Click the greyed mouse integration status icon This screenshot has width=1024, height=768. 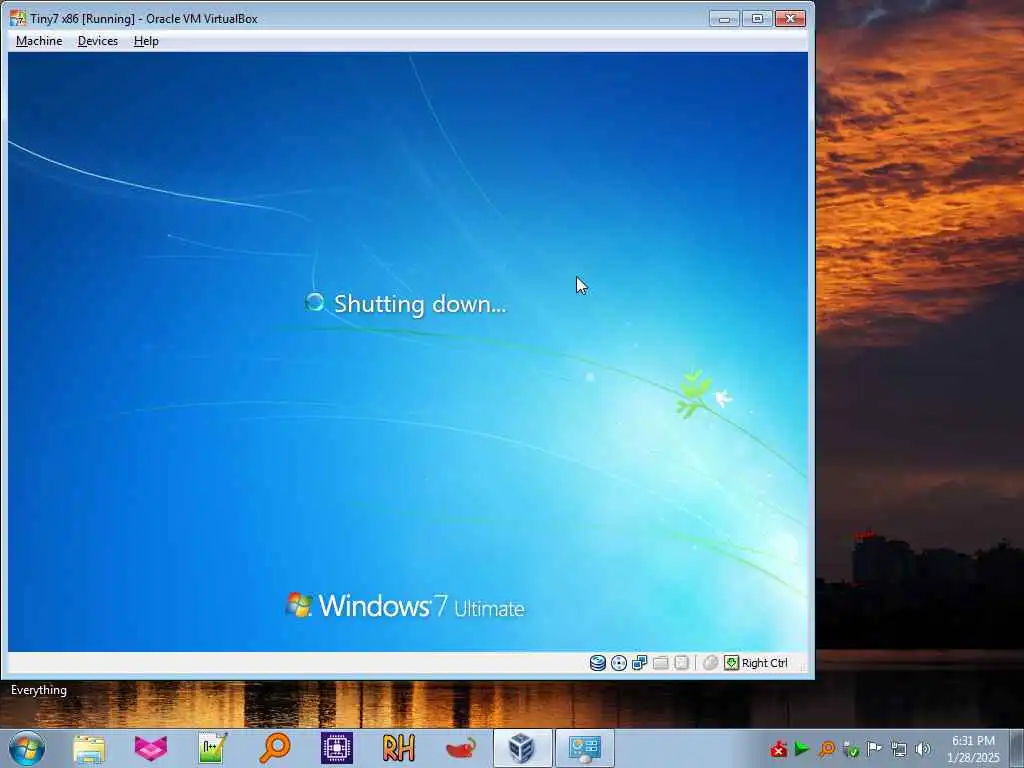(711, 663)
